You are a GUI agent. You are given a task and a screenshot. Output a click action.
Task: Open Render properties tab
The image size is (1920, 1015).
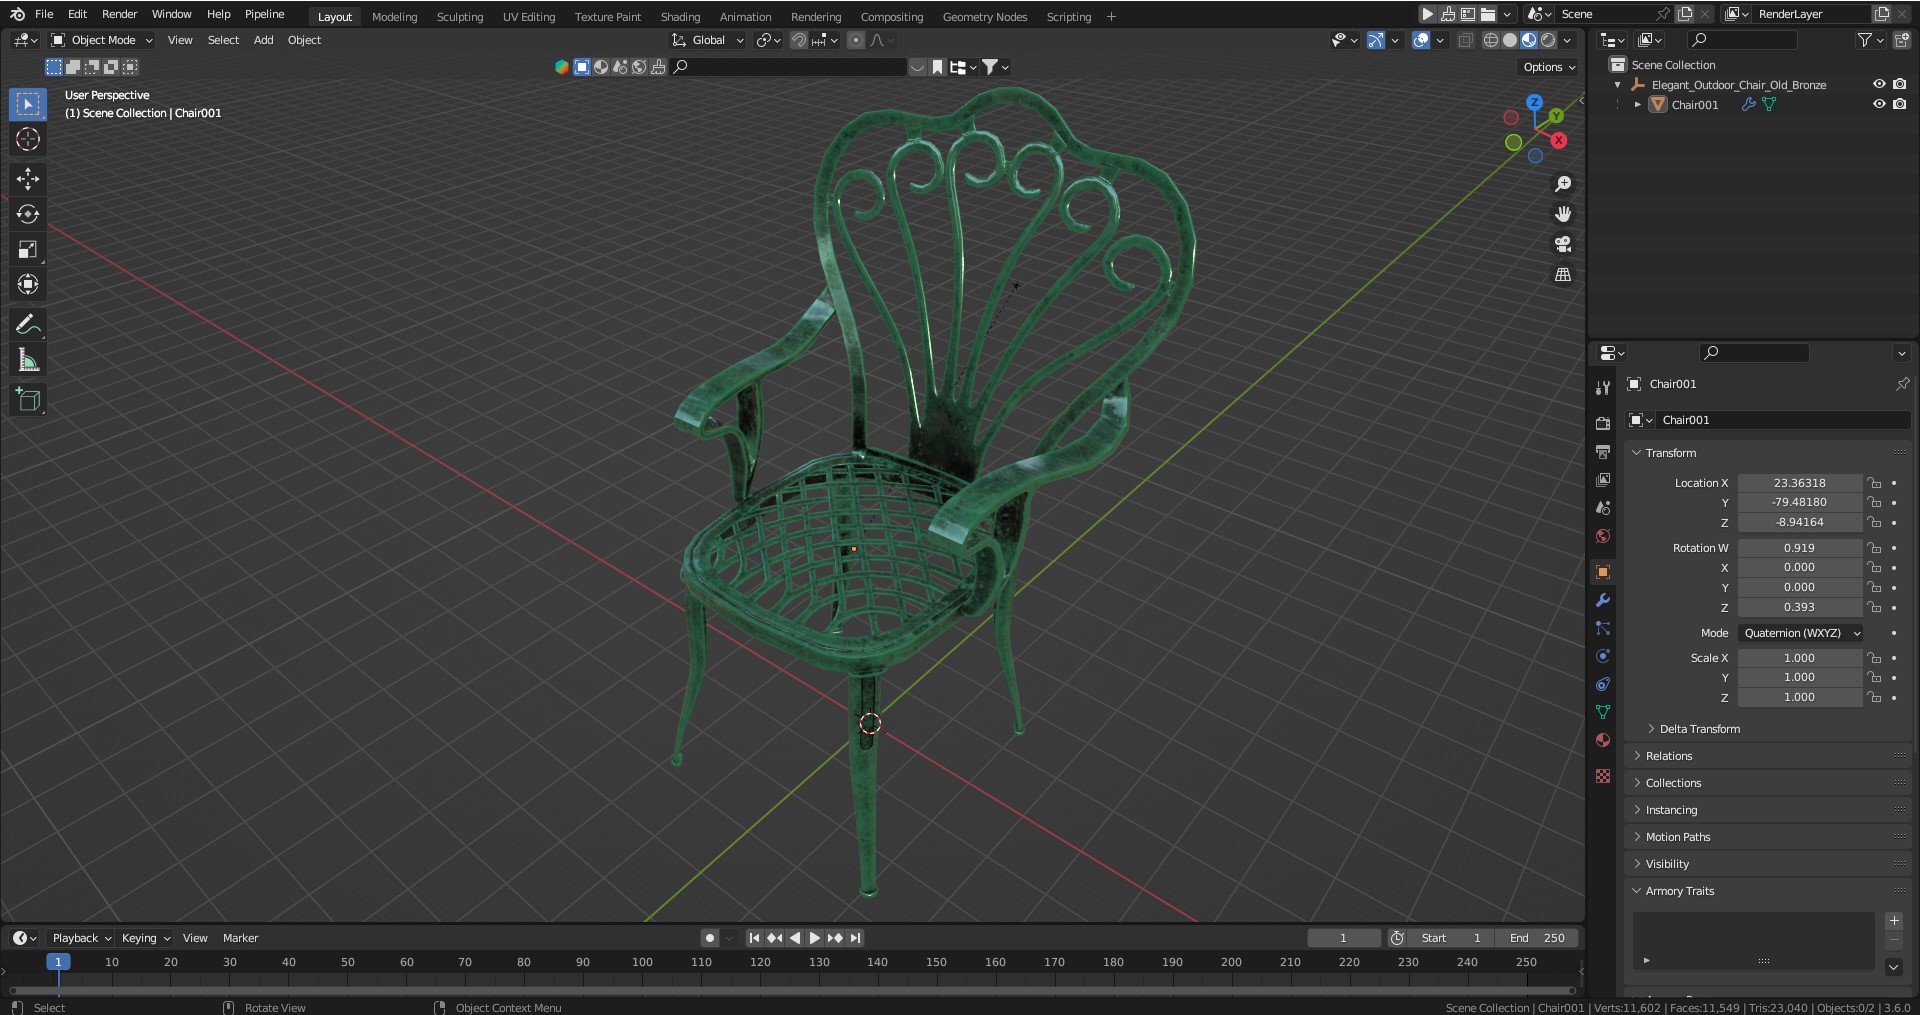click(1603, 423)
